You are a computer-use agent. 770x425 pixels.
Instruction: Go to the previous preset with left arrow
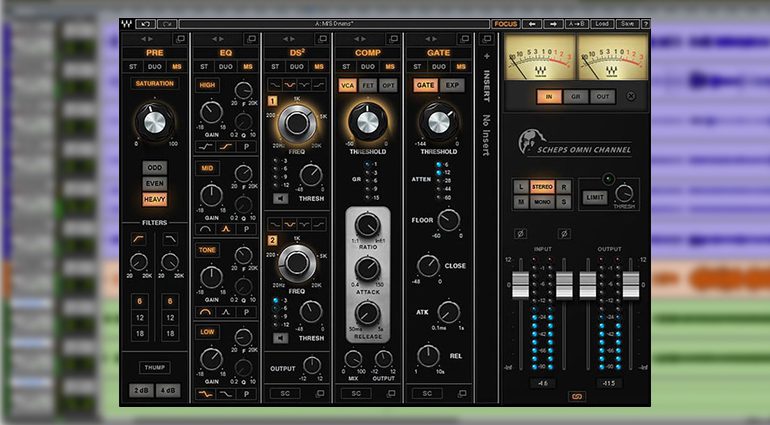(x=532, y=24)
